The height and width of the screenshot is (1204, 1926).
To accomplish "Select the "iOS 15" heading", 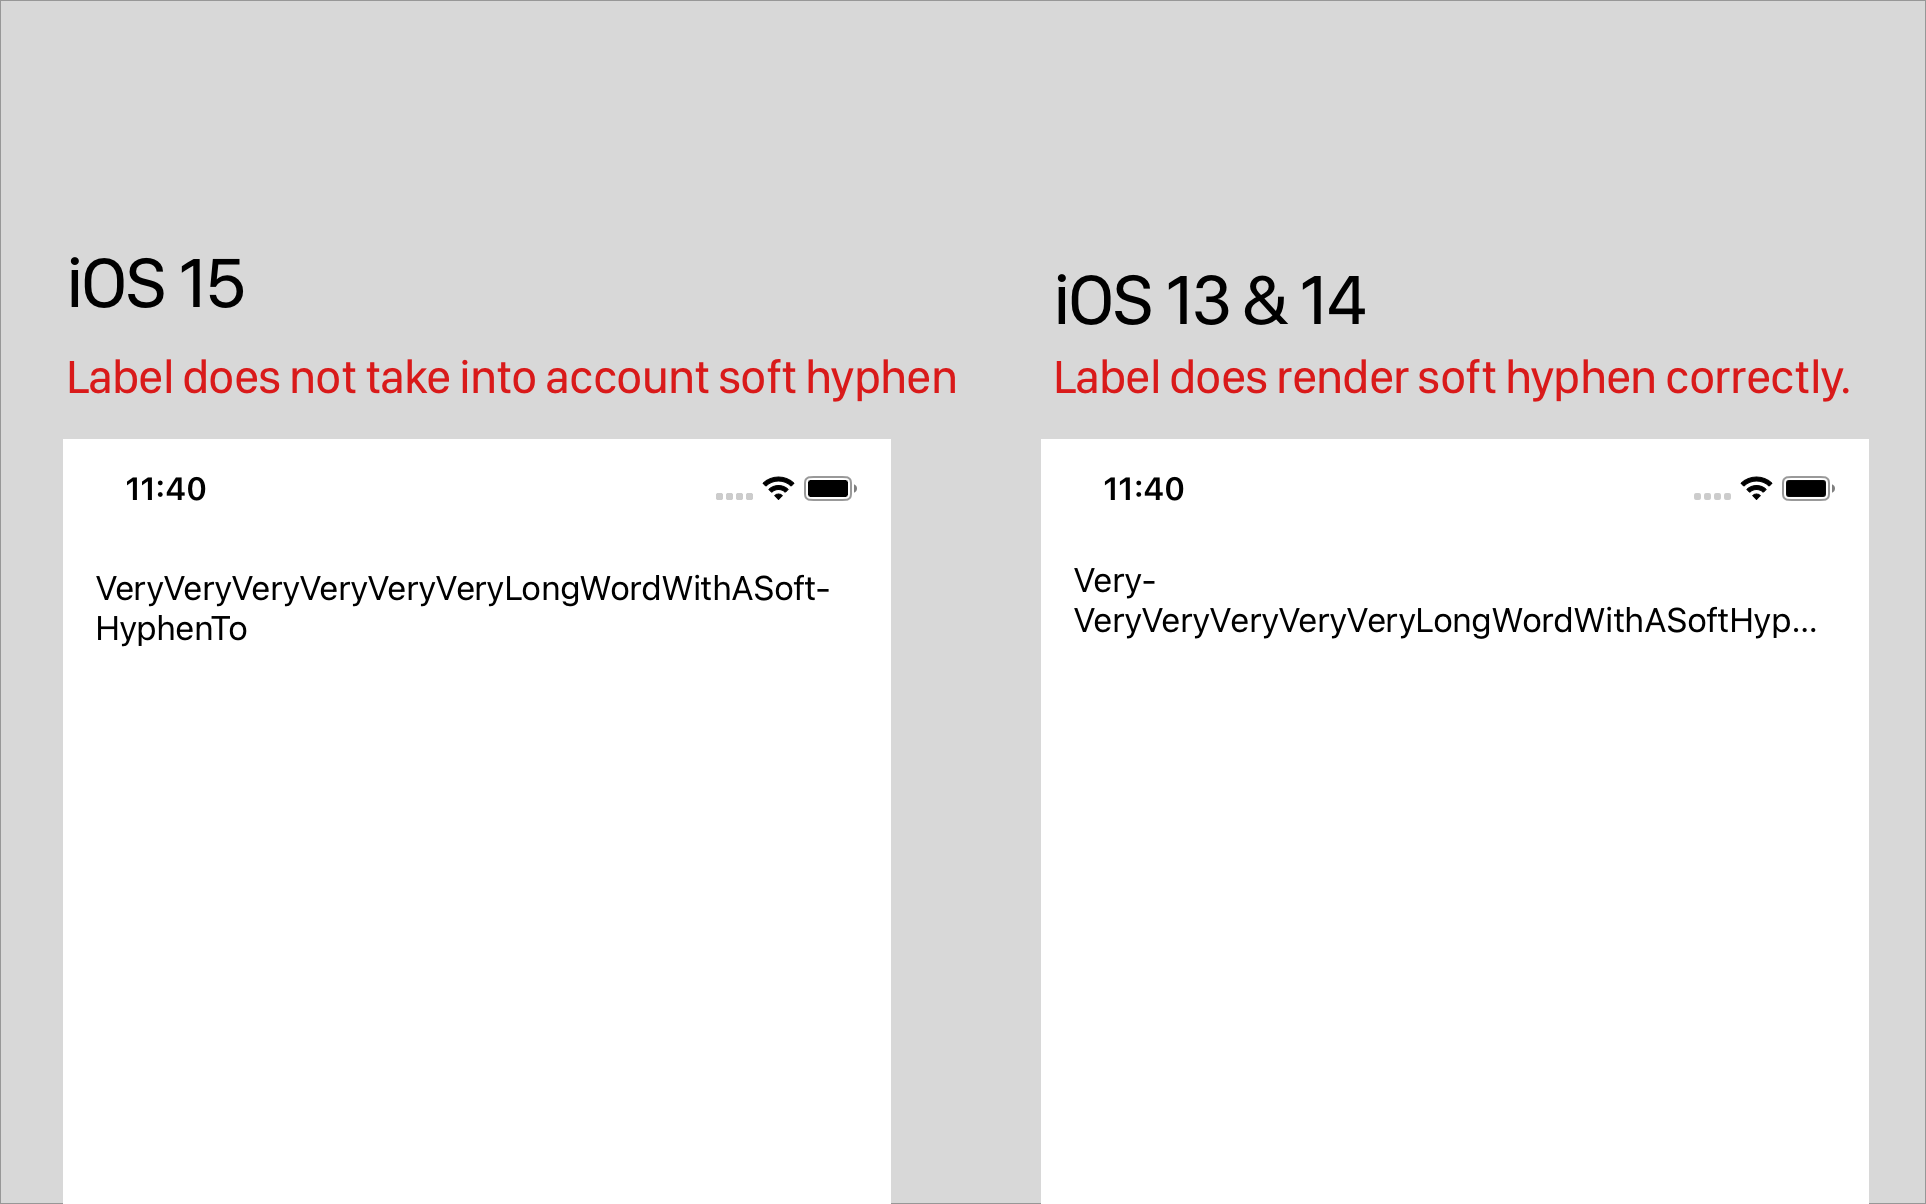I will pyautogui.click(x=156, y=283).
